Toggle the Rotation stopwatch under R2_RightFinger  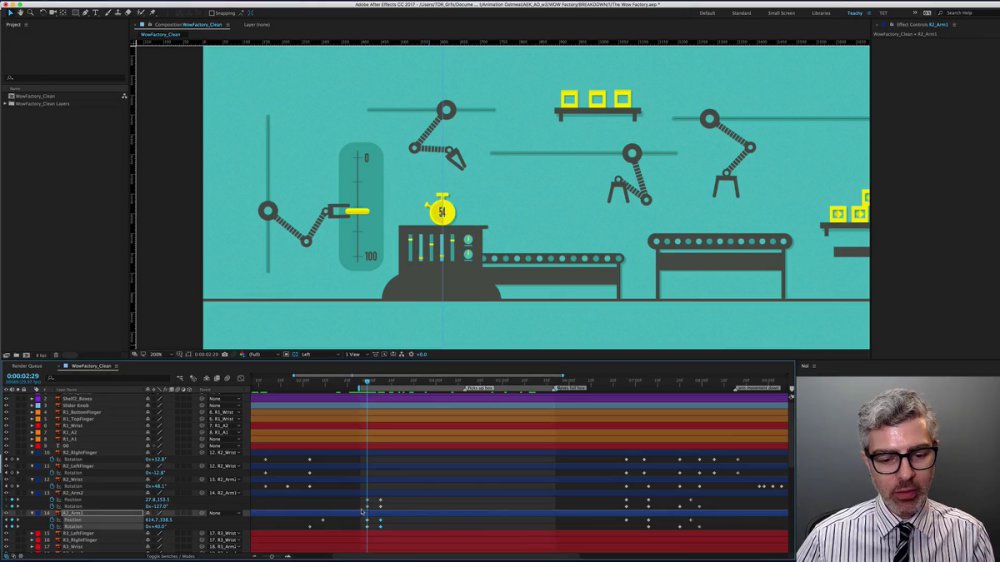click(52, 459)
